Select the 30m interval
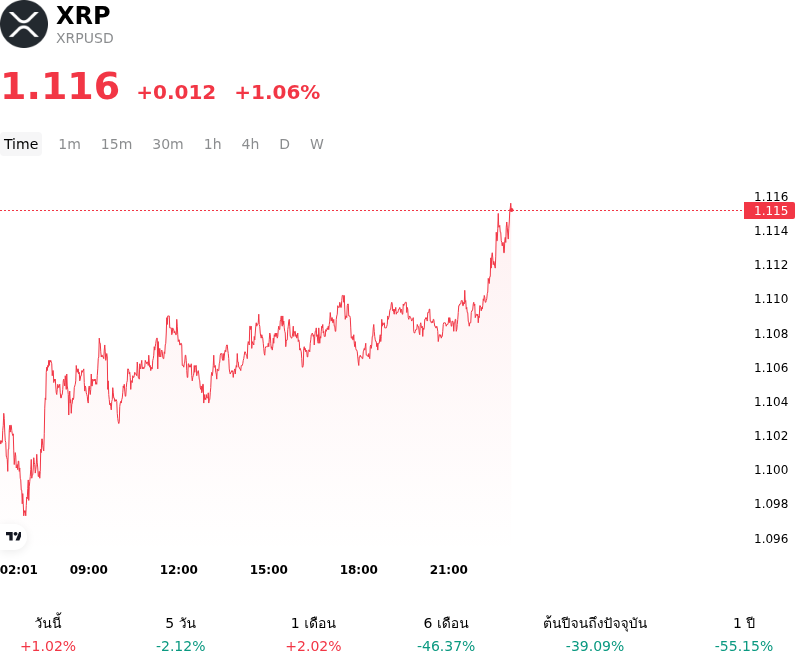800x666 pixels. point(168,144)
